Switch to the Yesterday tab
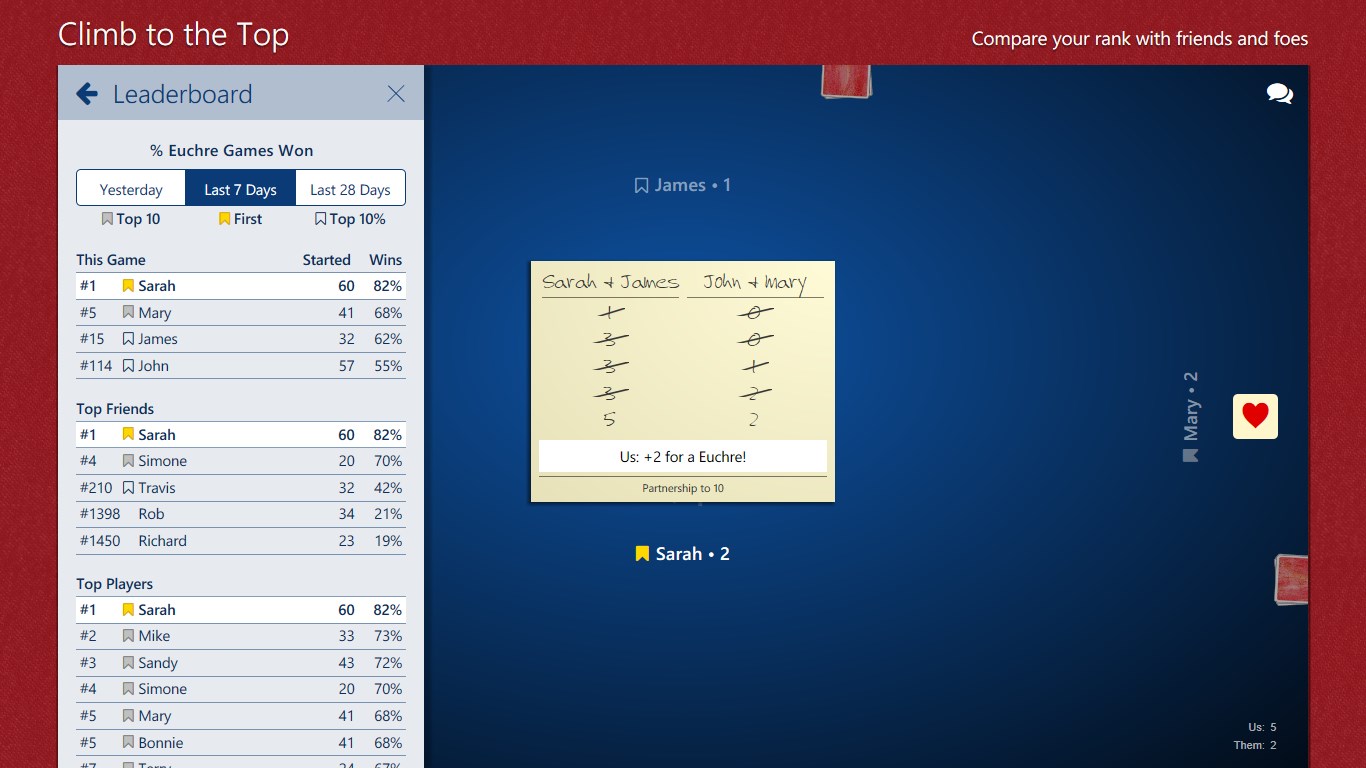The height and width of the screenshot is (768, 1366). [130, 188]
